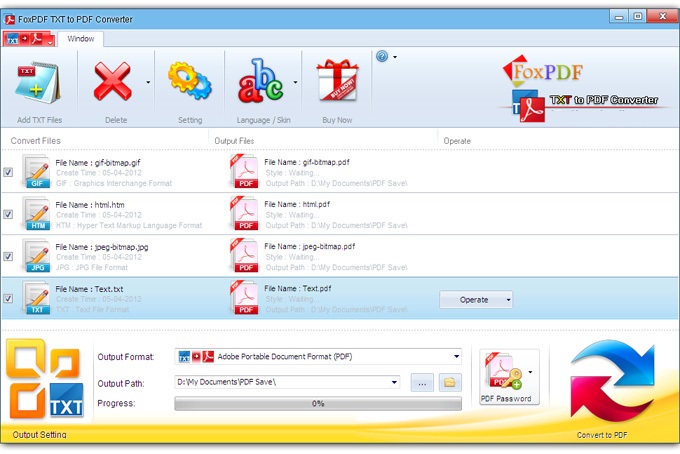
Task: Select the File Name : Text.pdf text
Action: point(298,288)
